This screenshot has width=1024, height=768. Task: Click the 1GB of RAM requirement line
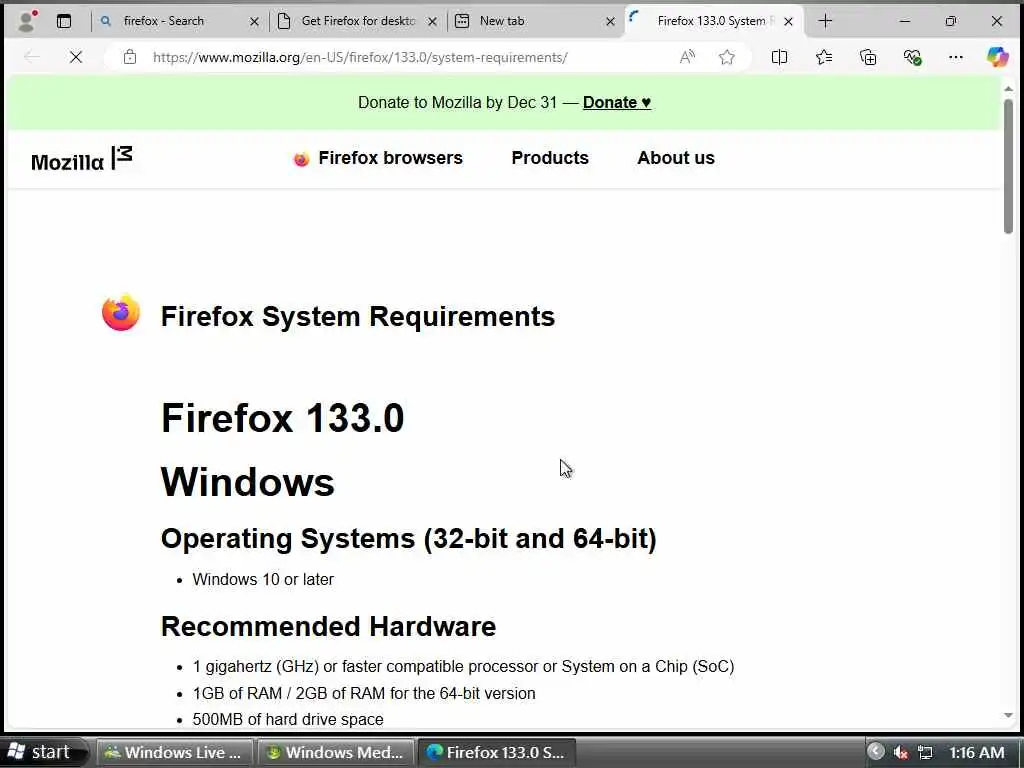tap(364, 693)
